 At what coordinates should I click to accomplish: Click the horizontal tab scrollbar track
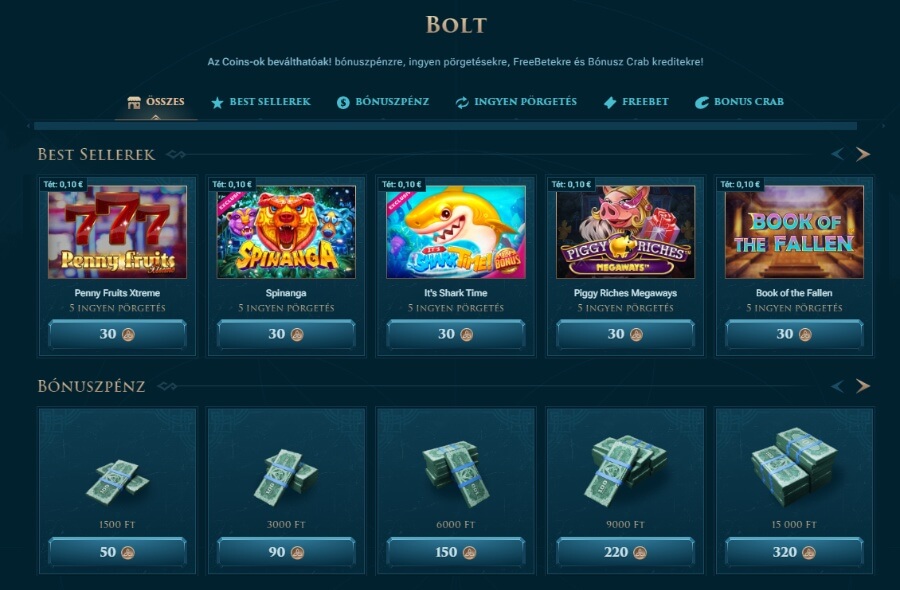point(445,126)
